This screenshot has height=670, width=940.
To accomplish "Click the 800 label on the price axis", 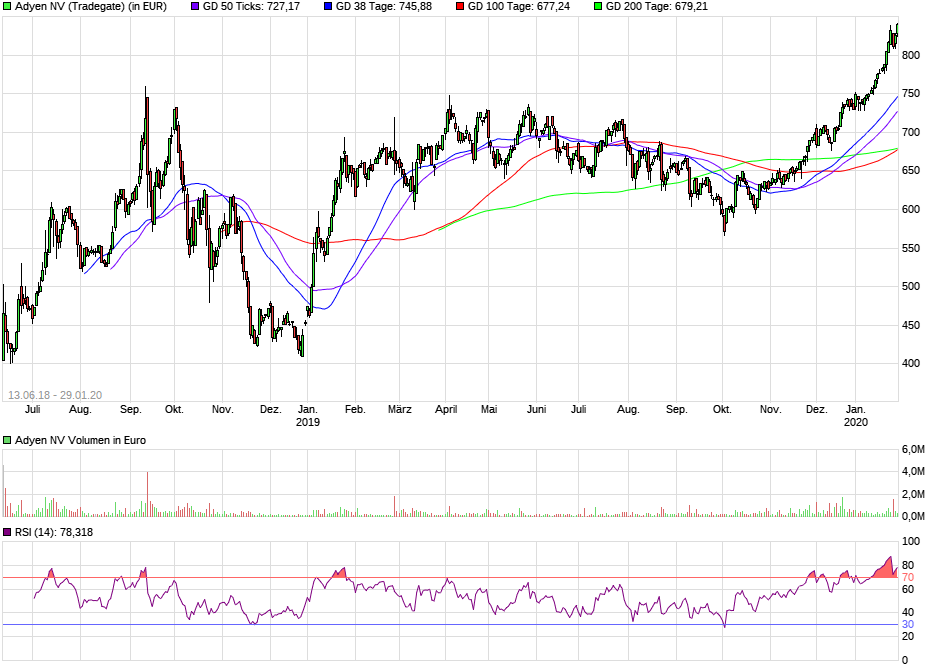I will point(912,57).
